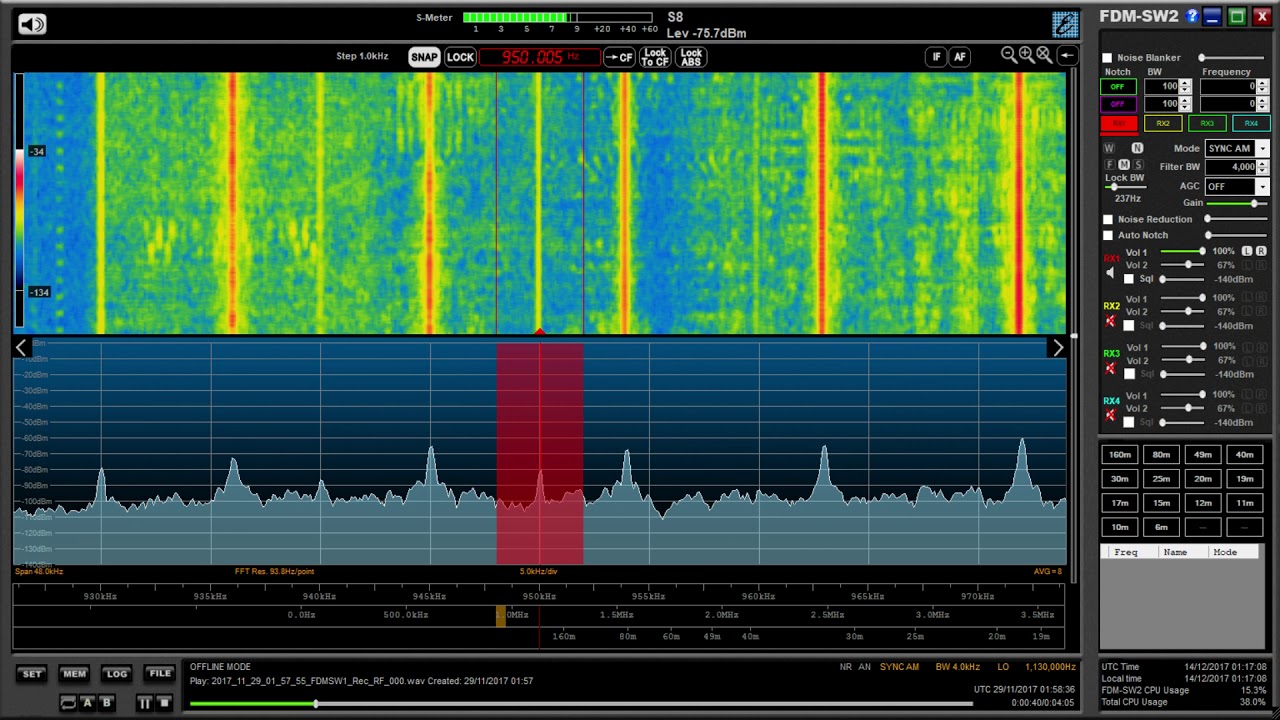The image size is (1280, 720).
Task: Enable the Auto Notch checkbox
Action: click(1107, 236)
